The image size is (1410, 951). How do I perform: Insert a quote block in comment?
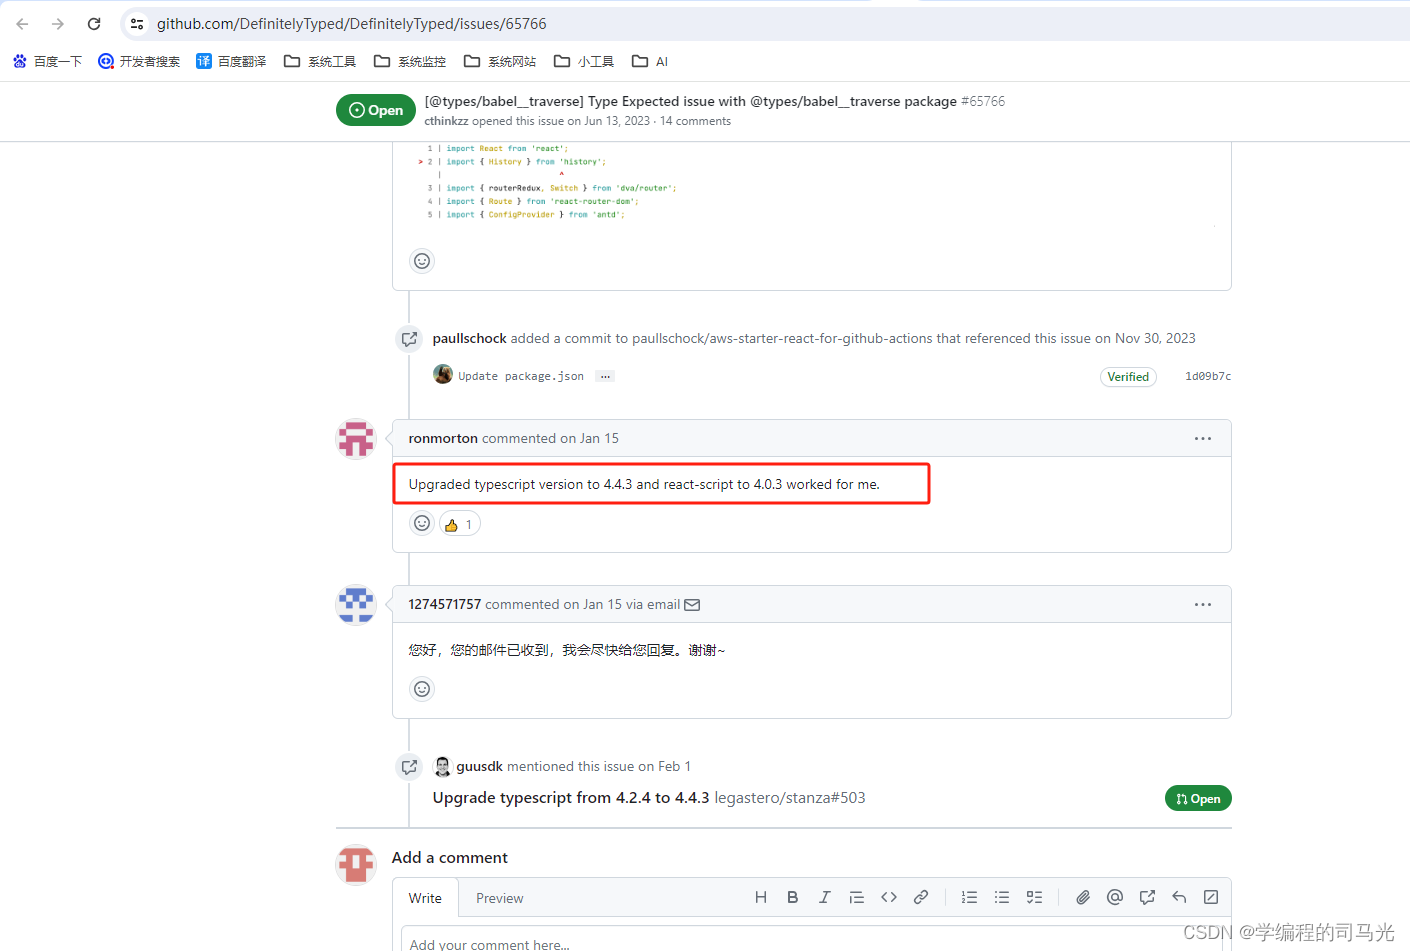pos(856,898)
